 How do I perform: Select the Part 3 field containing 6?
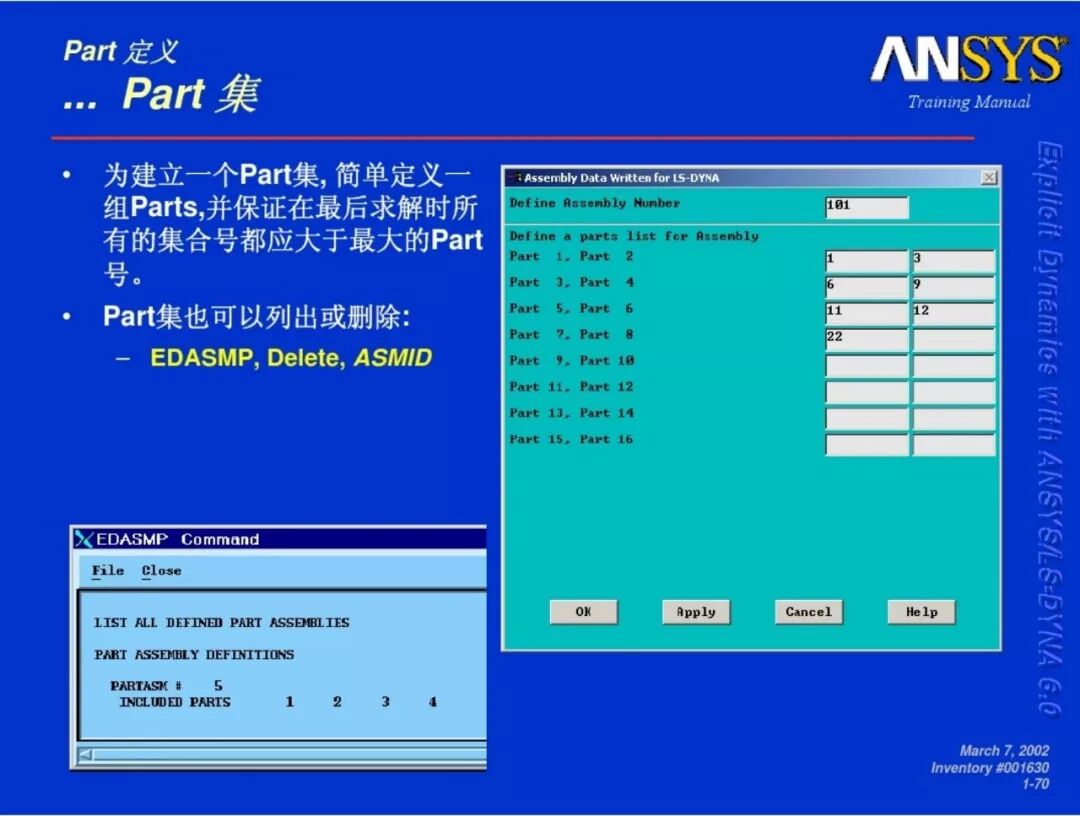pyautogui.click(x=867, y=286)
